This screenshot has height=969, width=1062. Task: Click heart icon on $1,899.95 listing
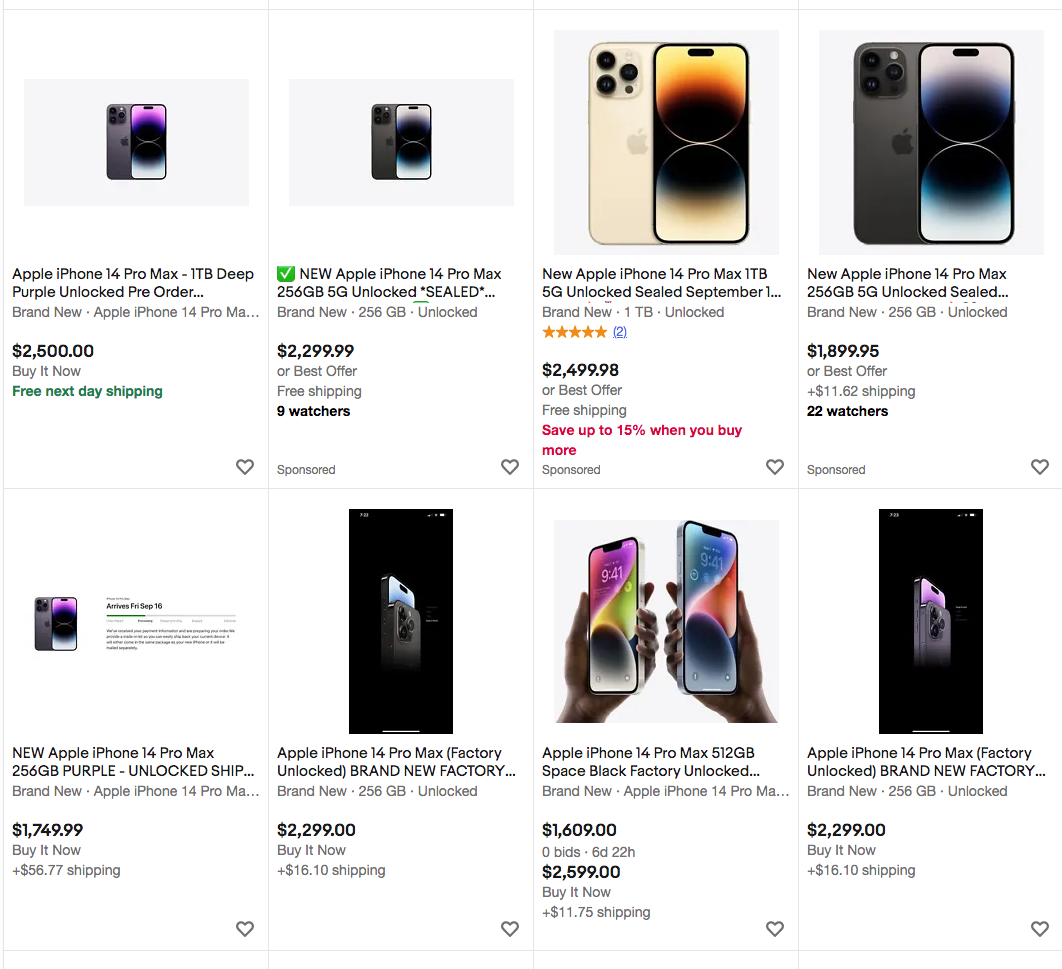coord(1040,467)
